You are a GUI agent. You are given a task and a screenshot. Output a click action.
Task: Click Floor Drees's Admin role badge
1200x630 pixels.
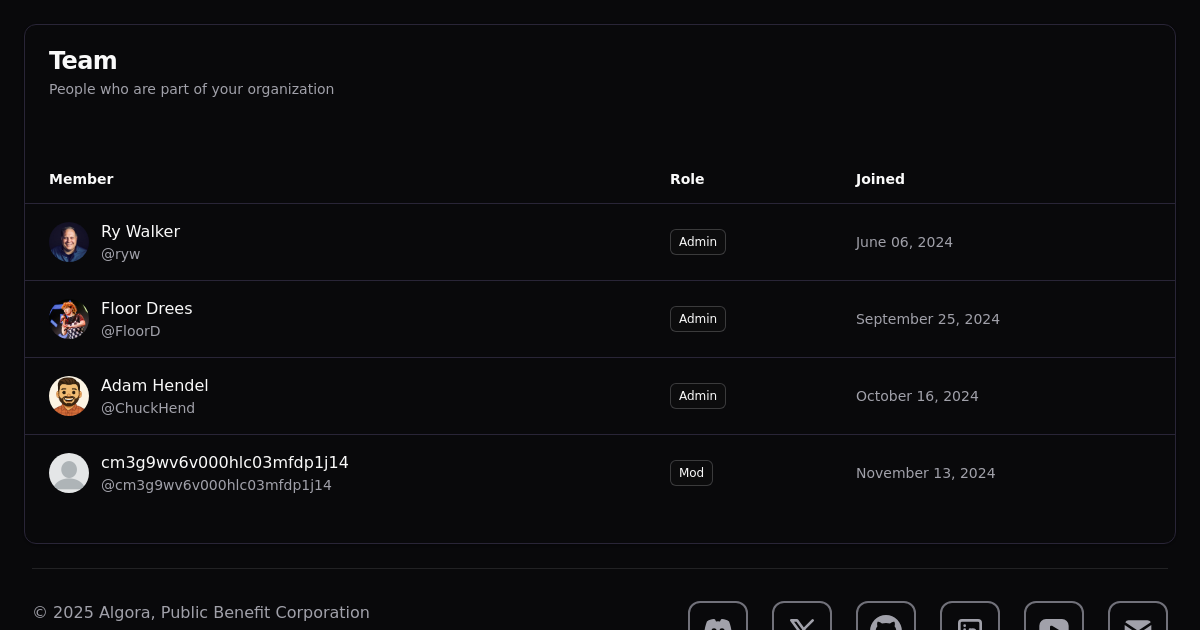(698, 319)
